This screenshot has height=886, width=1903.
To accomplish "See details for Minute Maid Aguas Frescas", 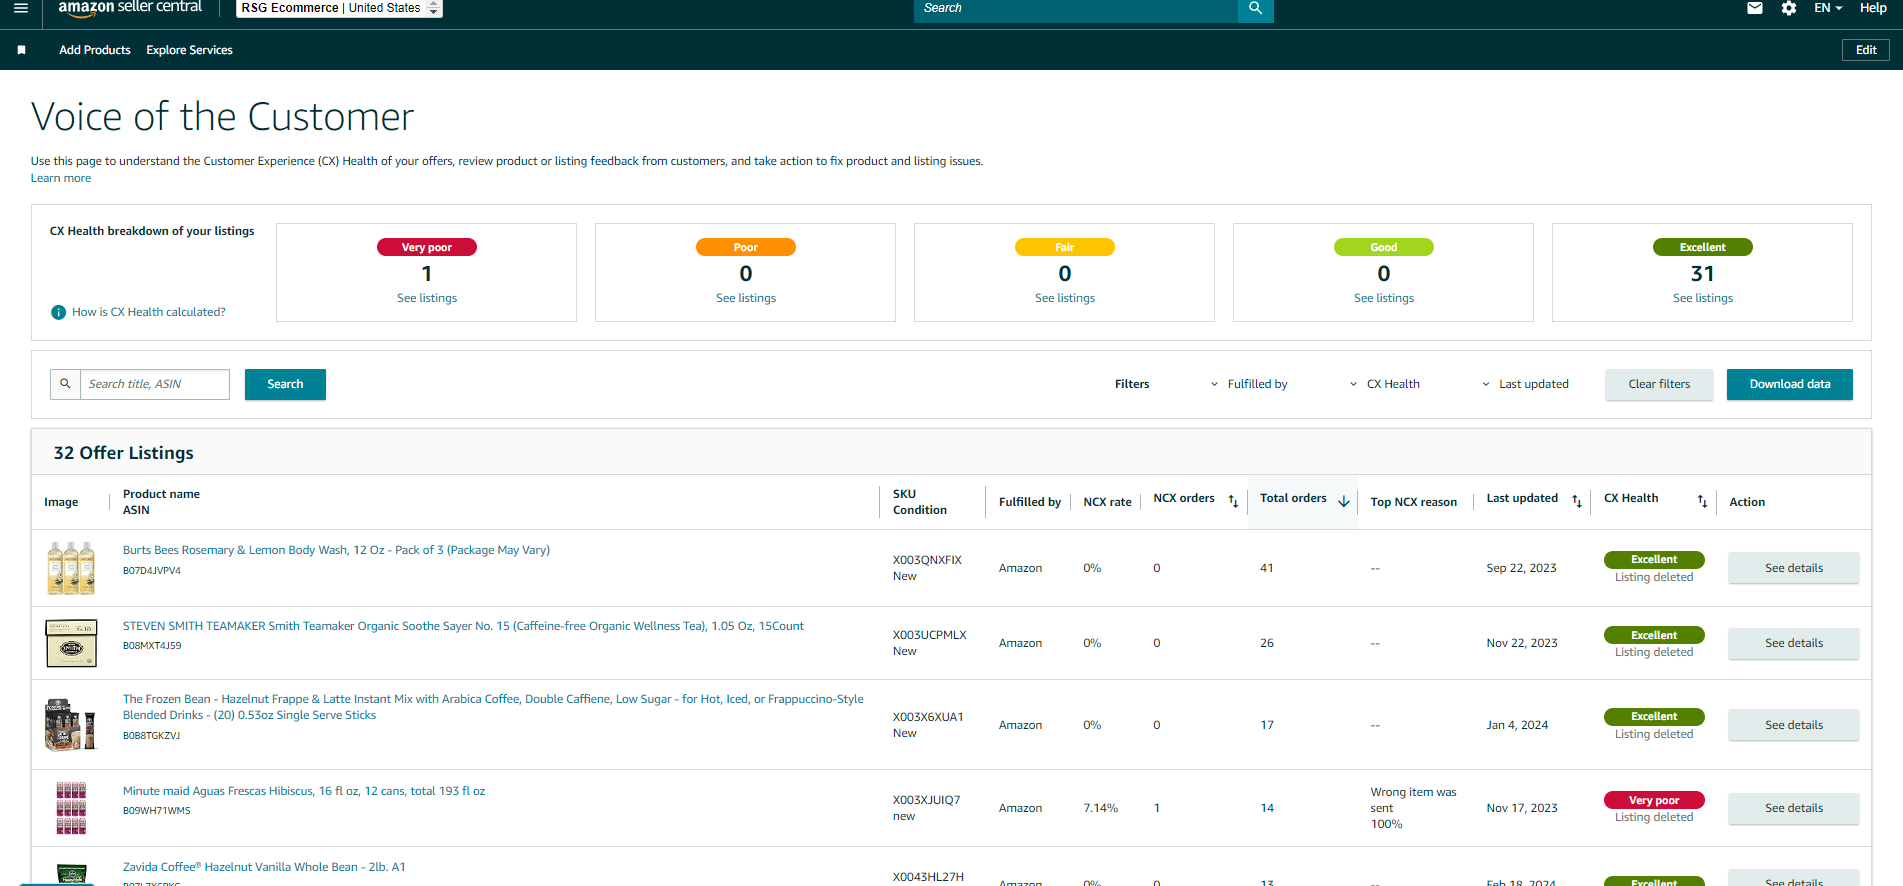I will click(1794, 808).
